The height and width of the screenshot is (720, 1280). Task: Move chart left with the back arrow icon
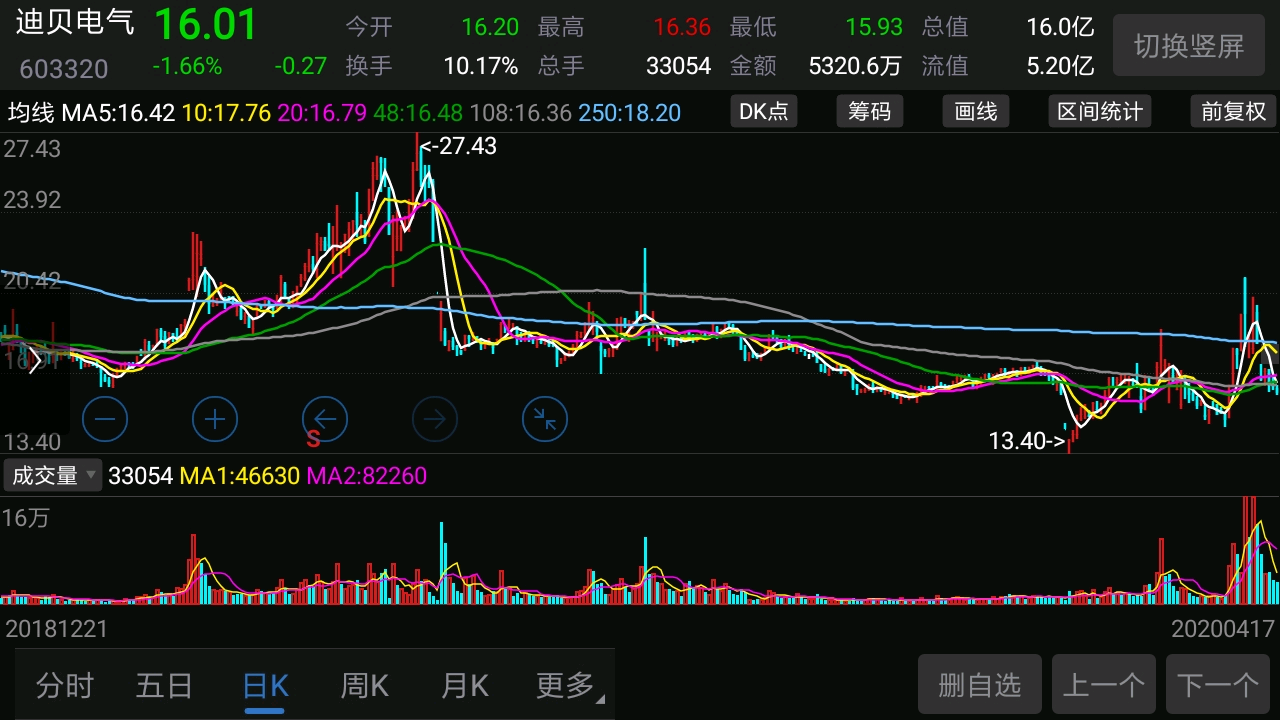[325, 419]
